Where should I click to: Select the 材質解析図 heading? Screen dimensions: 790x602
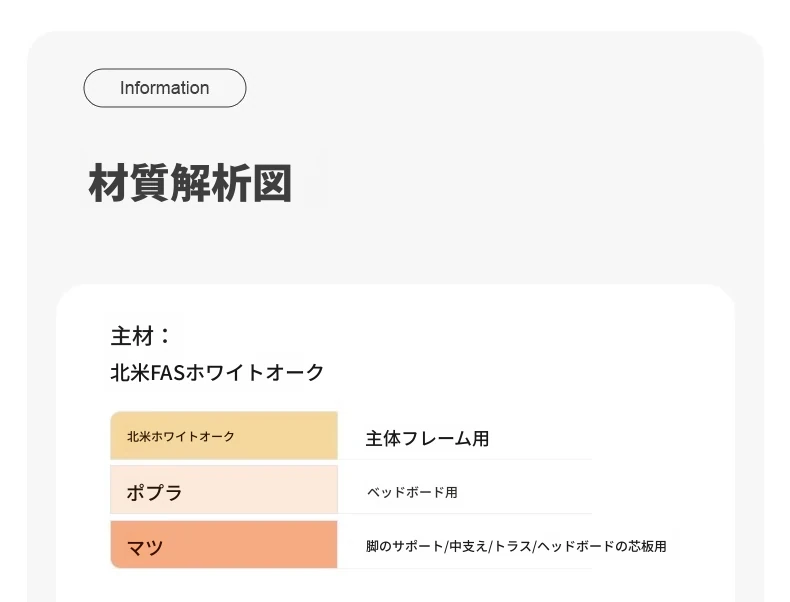tap(190, 183)
